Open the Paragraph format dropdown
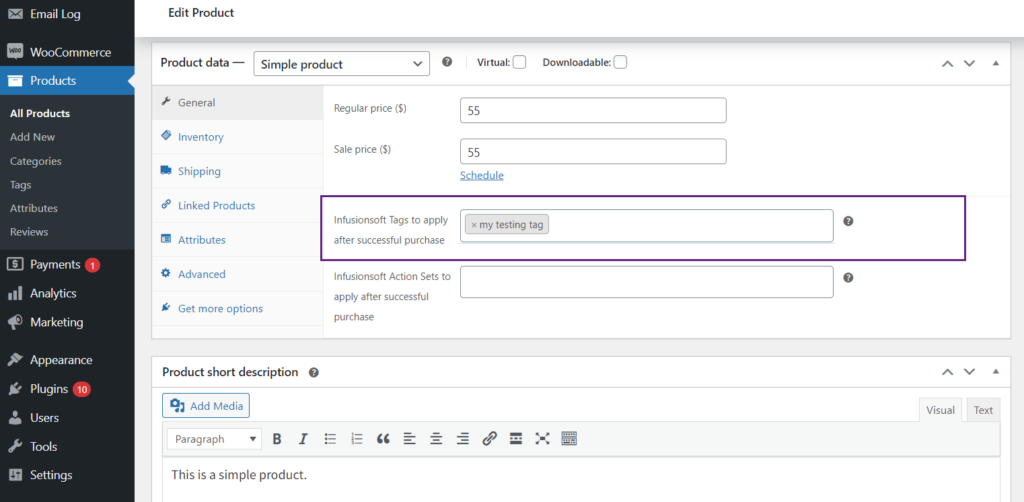1024x502 pixels. (214, 439)
